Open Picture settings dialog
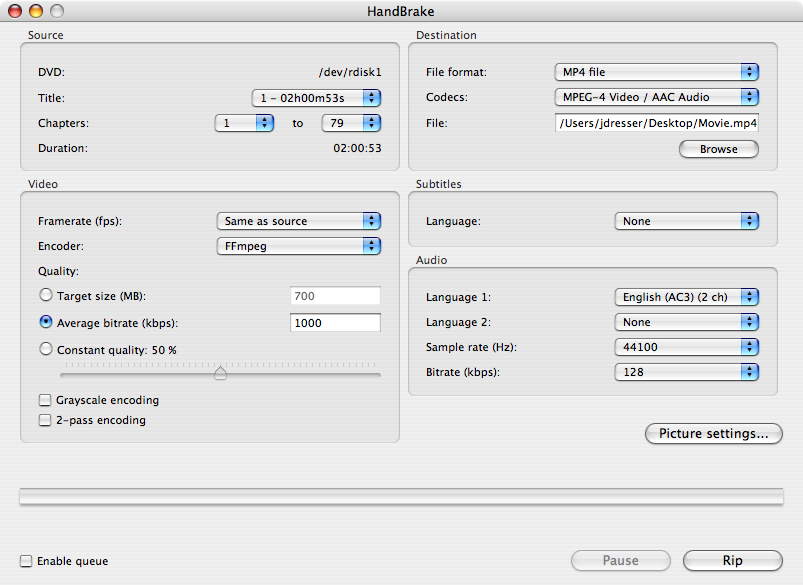This screenshot has height=585, width=803. 714,434
